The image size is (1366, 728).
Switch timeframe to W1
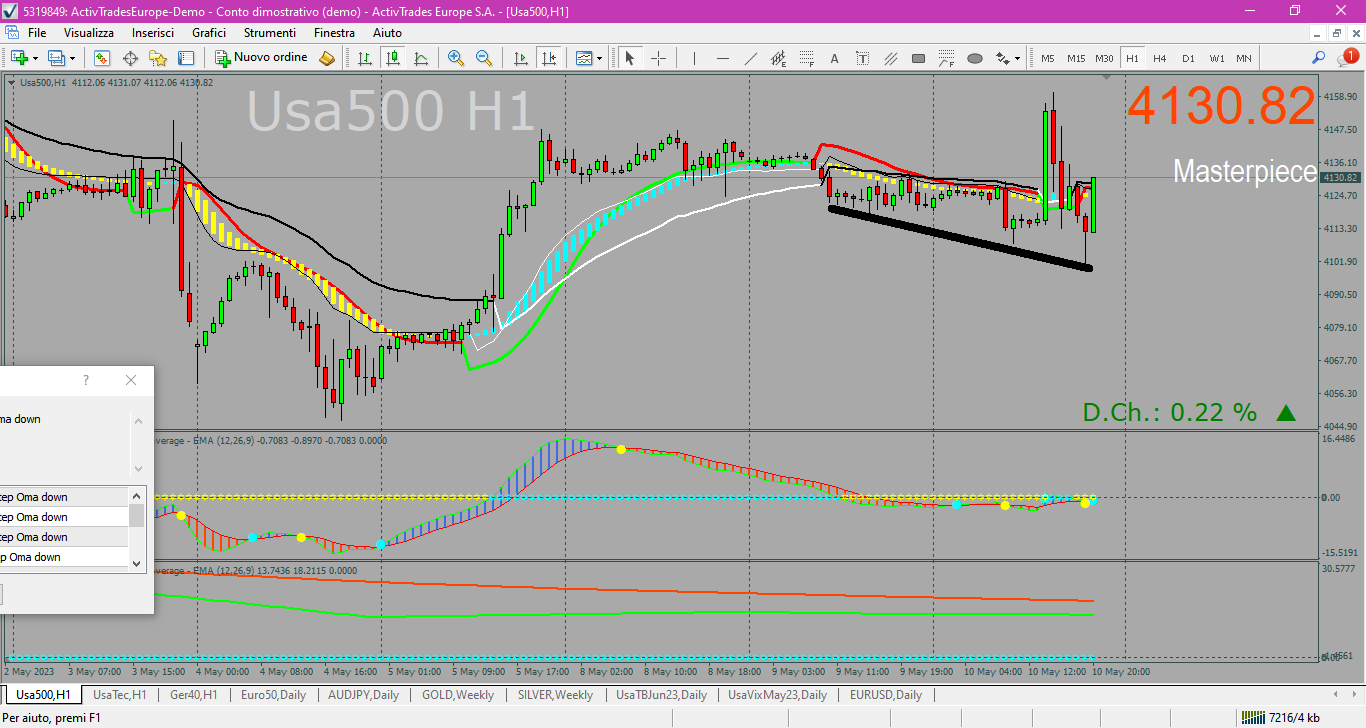point(1216,58)
